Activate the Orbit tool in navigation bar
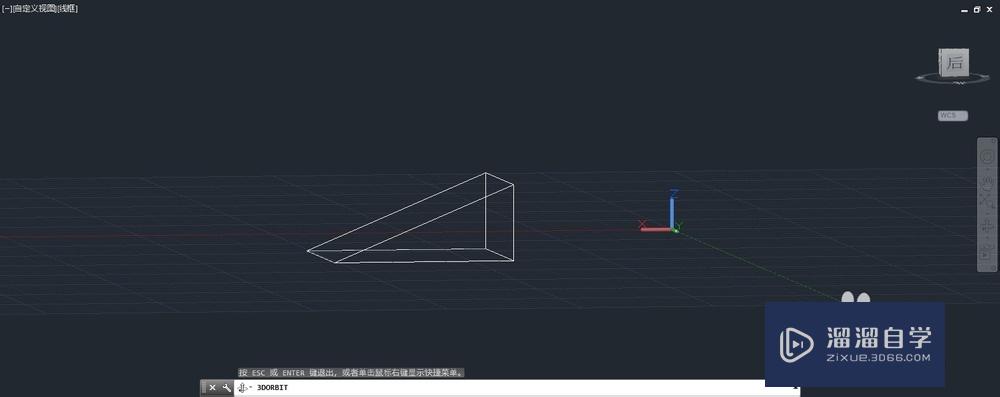Viewport: 1000px width, 397px height. 987,227
